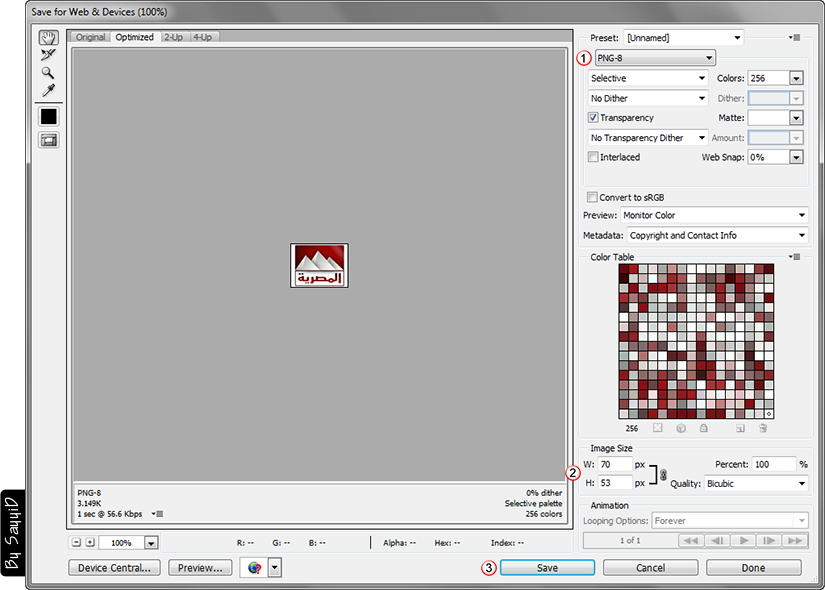Image resolution: width=825 pixels, height=590 pixels.
Task: Toggle slices visibility icon
Action: coord(48,140)
